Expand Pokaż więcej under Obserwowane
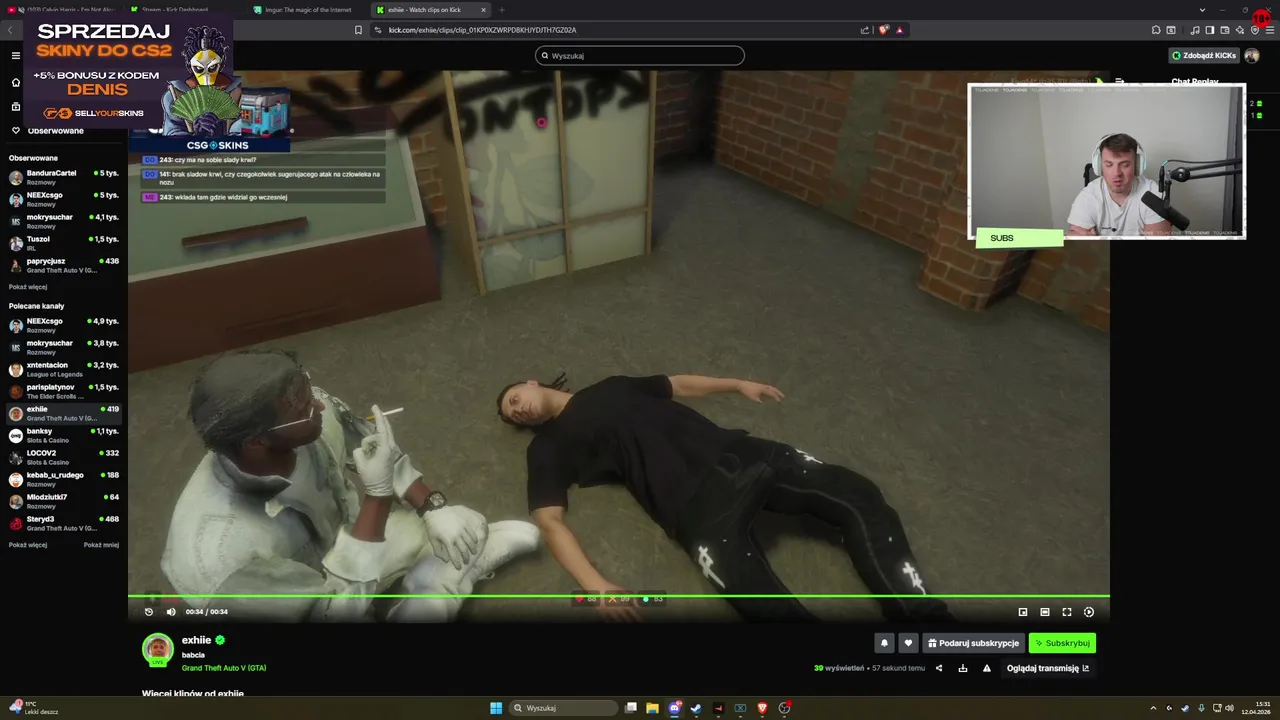This screenshot has height=720, width=1280. [28, 287]
